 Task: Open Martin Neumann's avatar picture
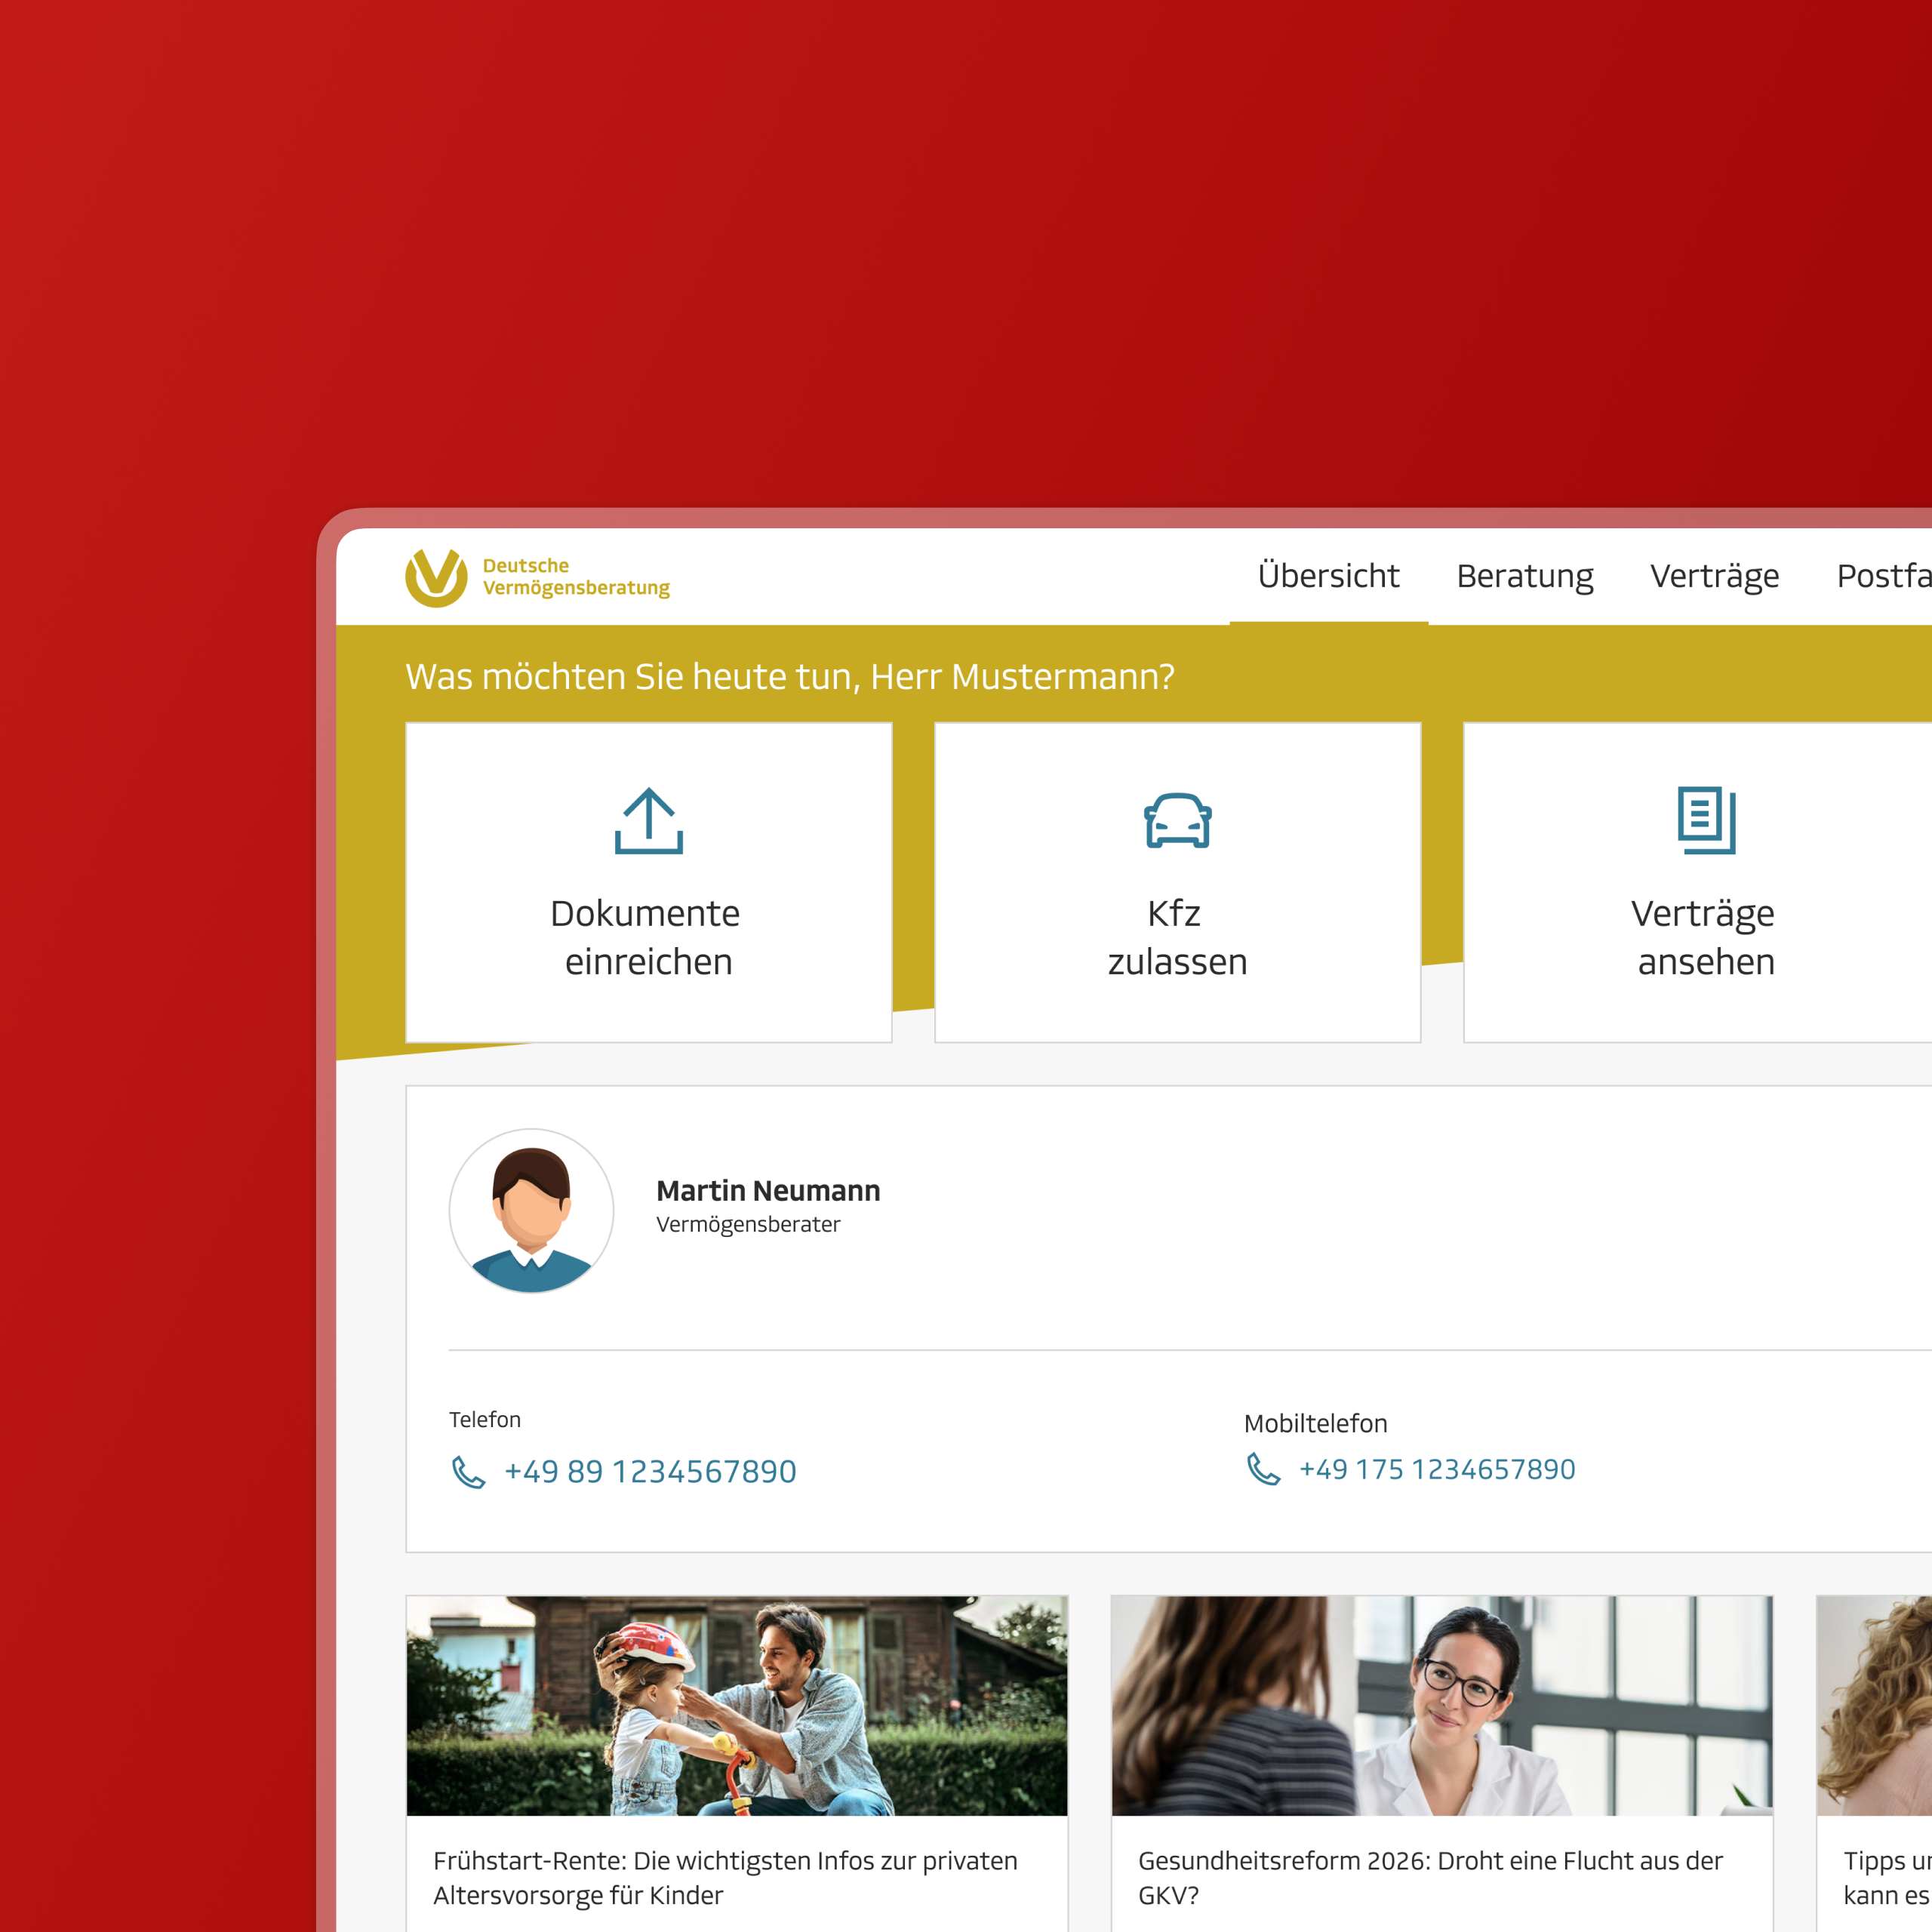tap(531, 1211)
